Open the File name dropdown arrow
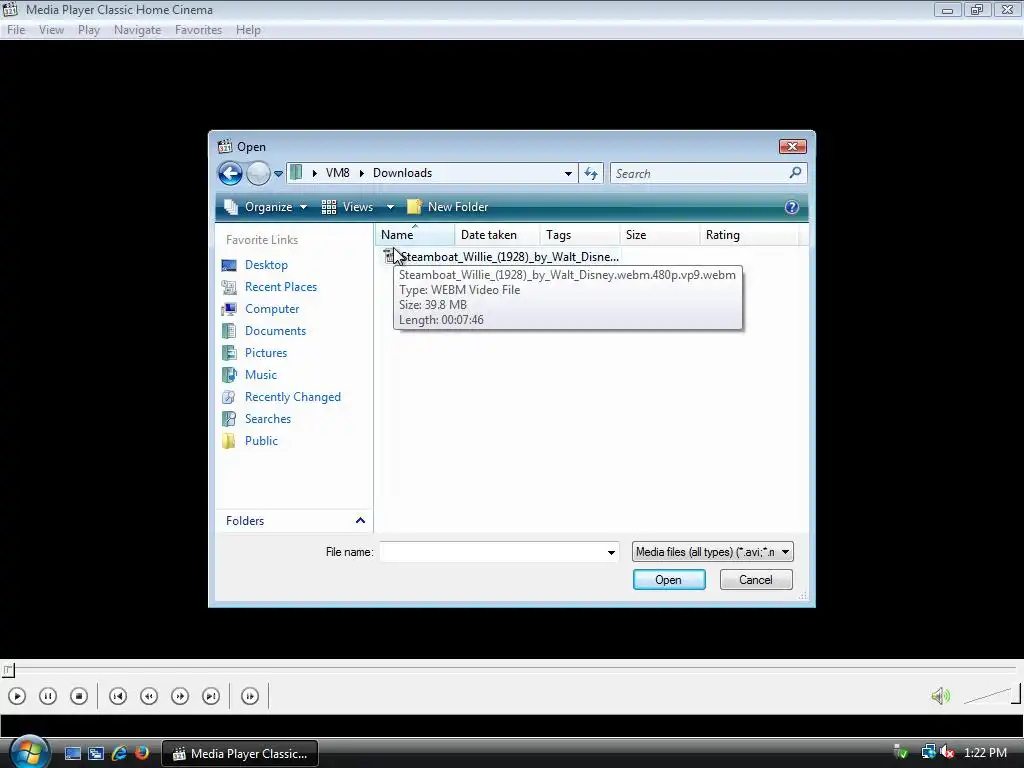The width and height of the screenshot is (1024, 768). click(x=611, y=552)
